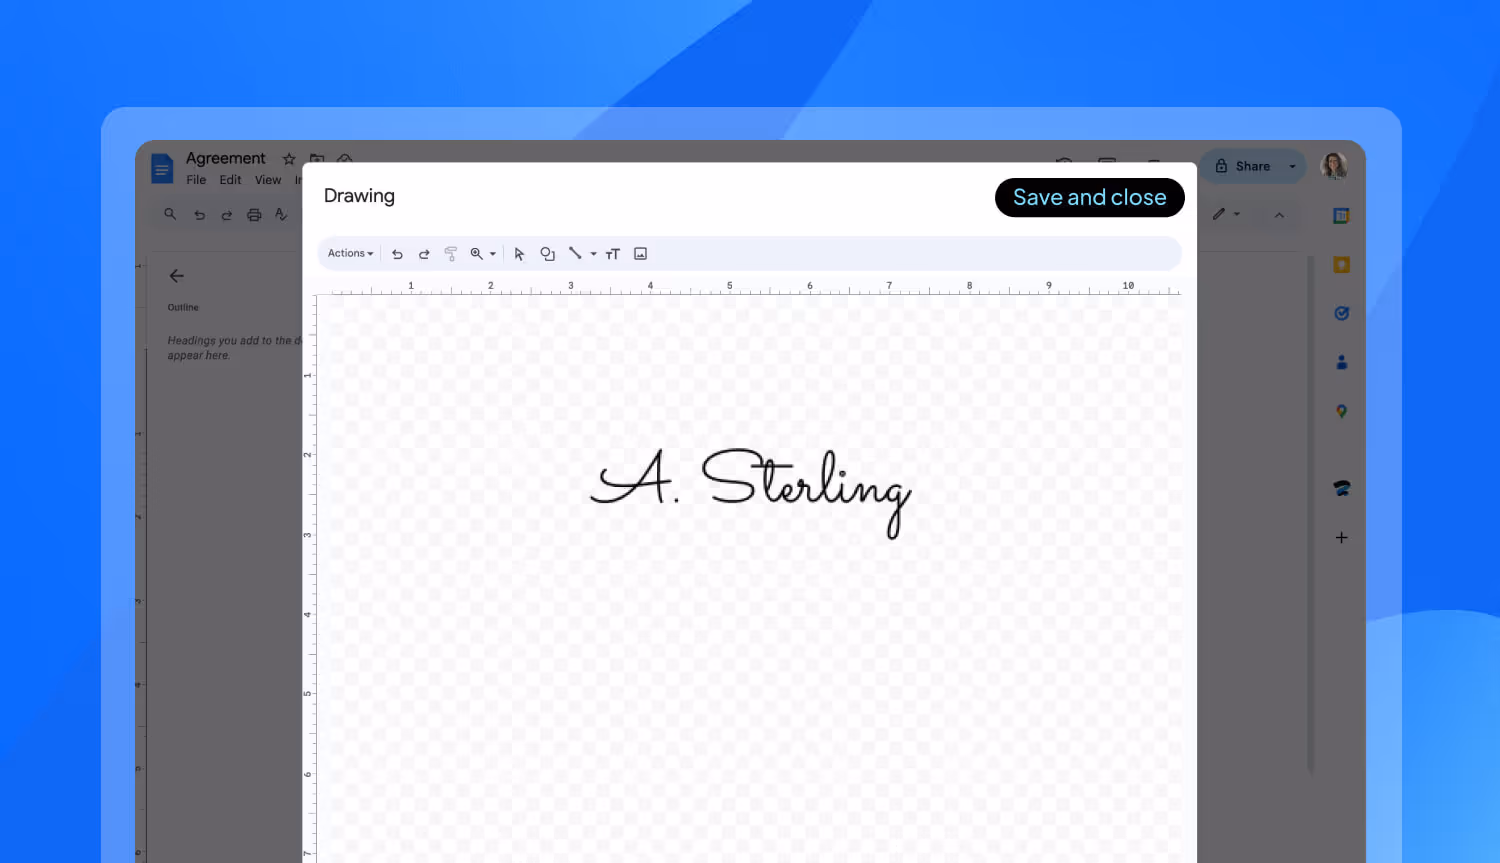
Task: Click the Outline label
Action: pyautogui.click(x=183, y=308)
